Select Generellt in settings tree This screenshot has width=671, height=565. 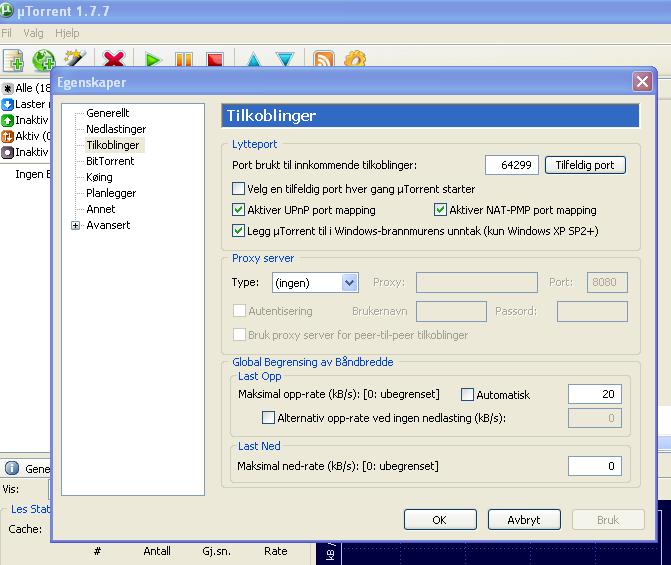pos(107,113)
